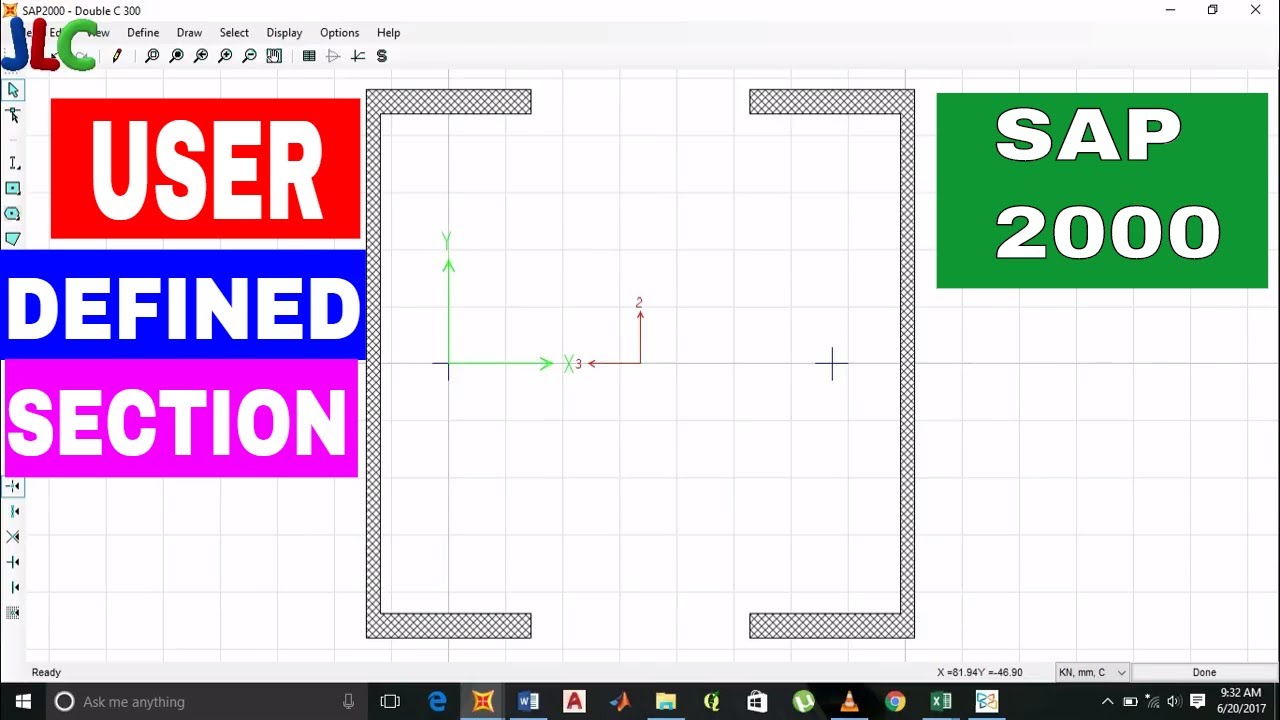Show hidden system tray icons
The height and width of the screenshot is (720, 1280).
pyautogui.click(x=1107, y=702)
